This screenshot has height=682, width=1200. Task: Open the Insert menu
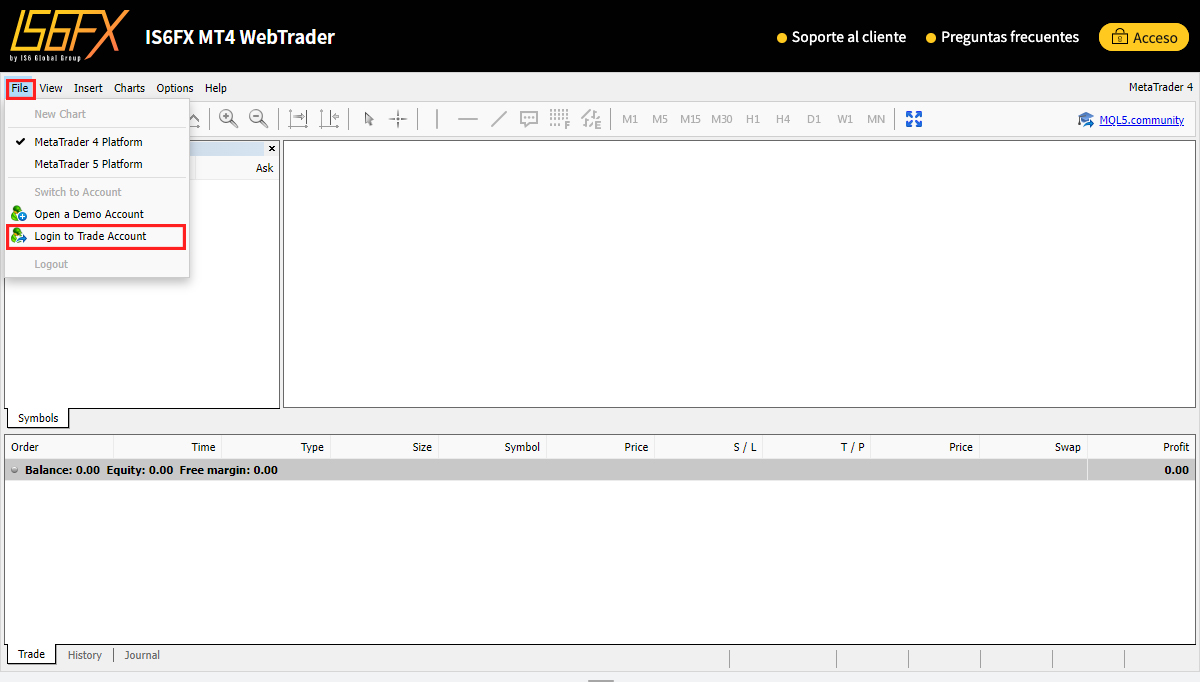(88, 88)
